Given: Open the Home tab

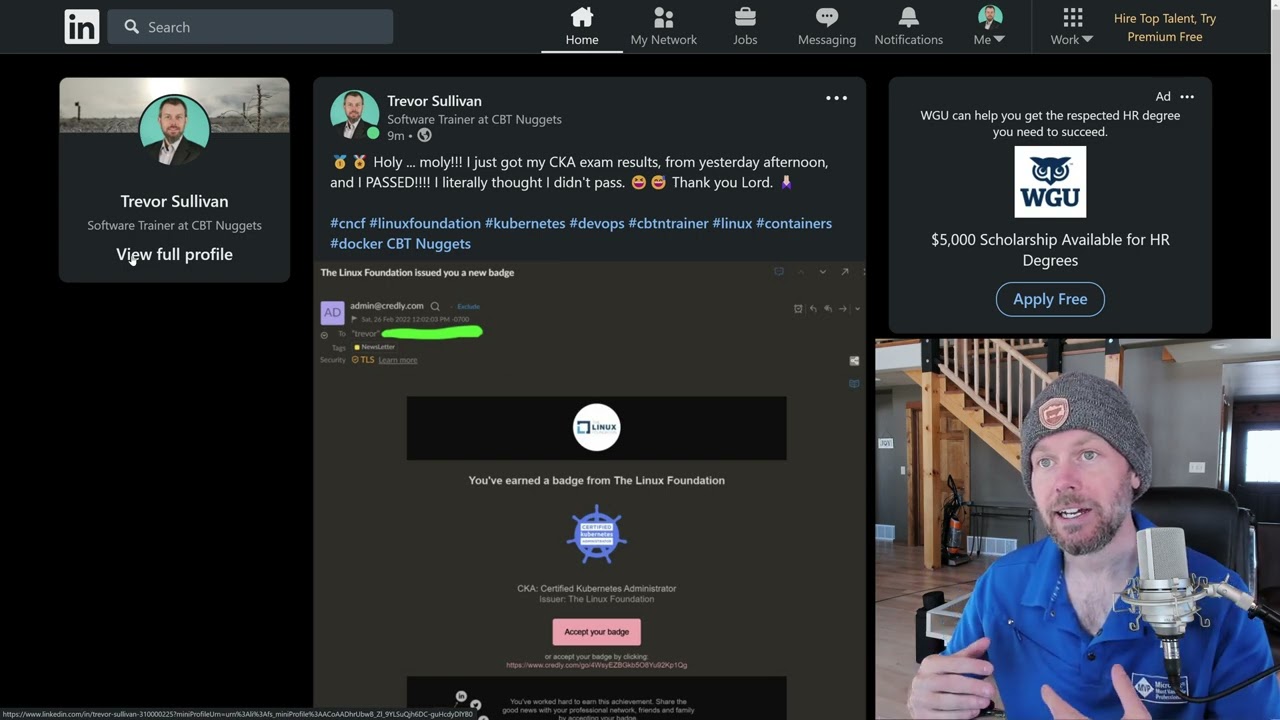Looking at the screenshot, I should (582, 27).
